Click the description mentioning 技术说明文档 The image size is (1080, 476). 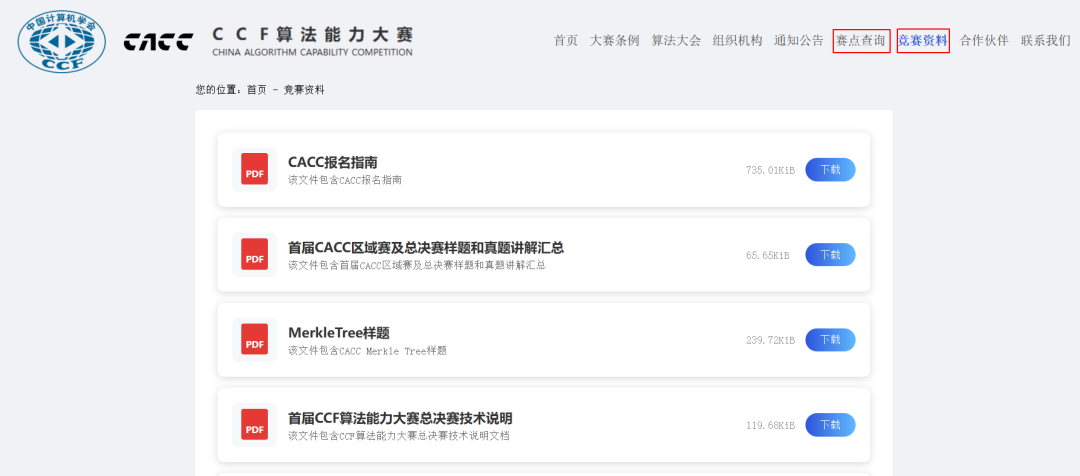coord(399,436)
